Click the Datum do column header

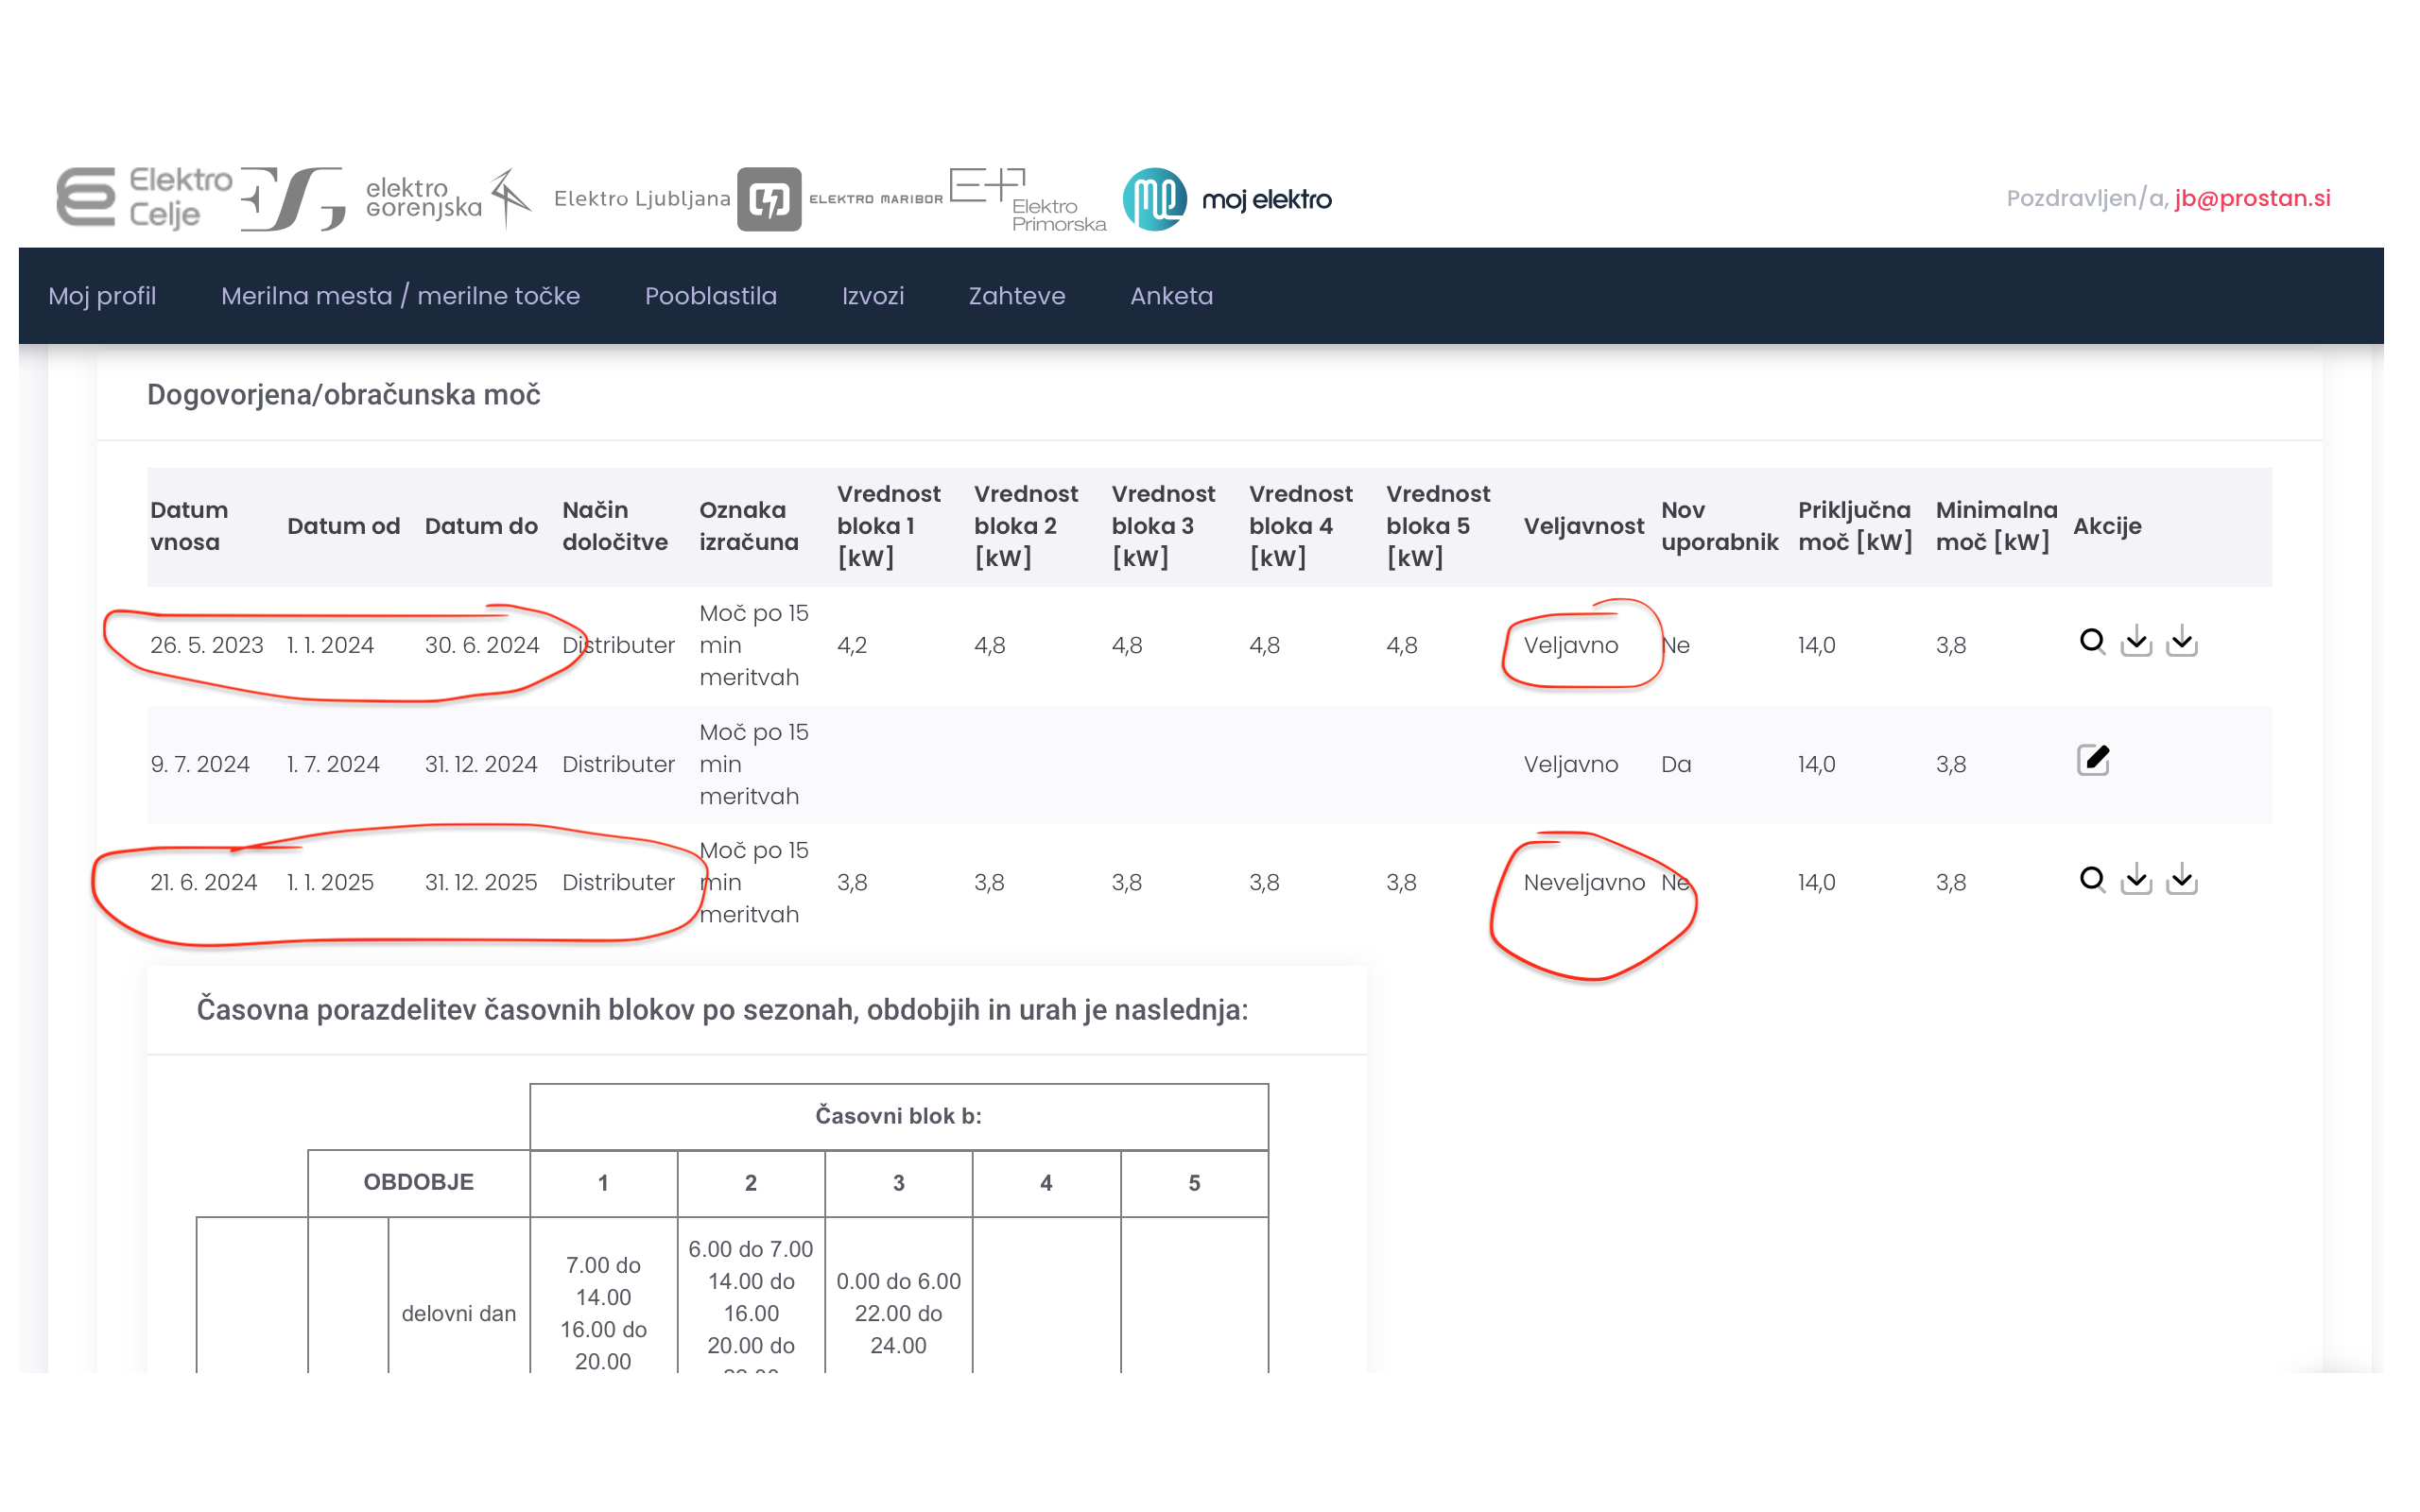point(481,526)
